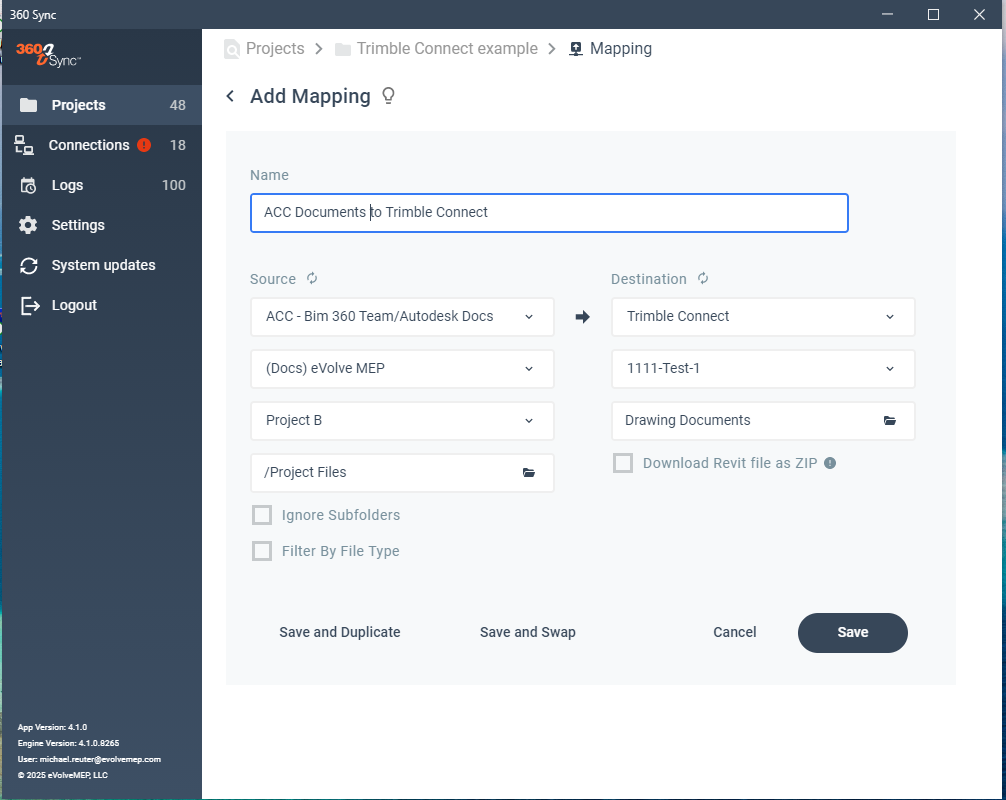This screenshot has height=800, width=1006.
Task: Click the 360 Sync logo
Action: coord(48,55)
